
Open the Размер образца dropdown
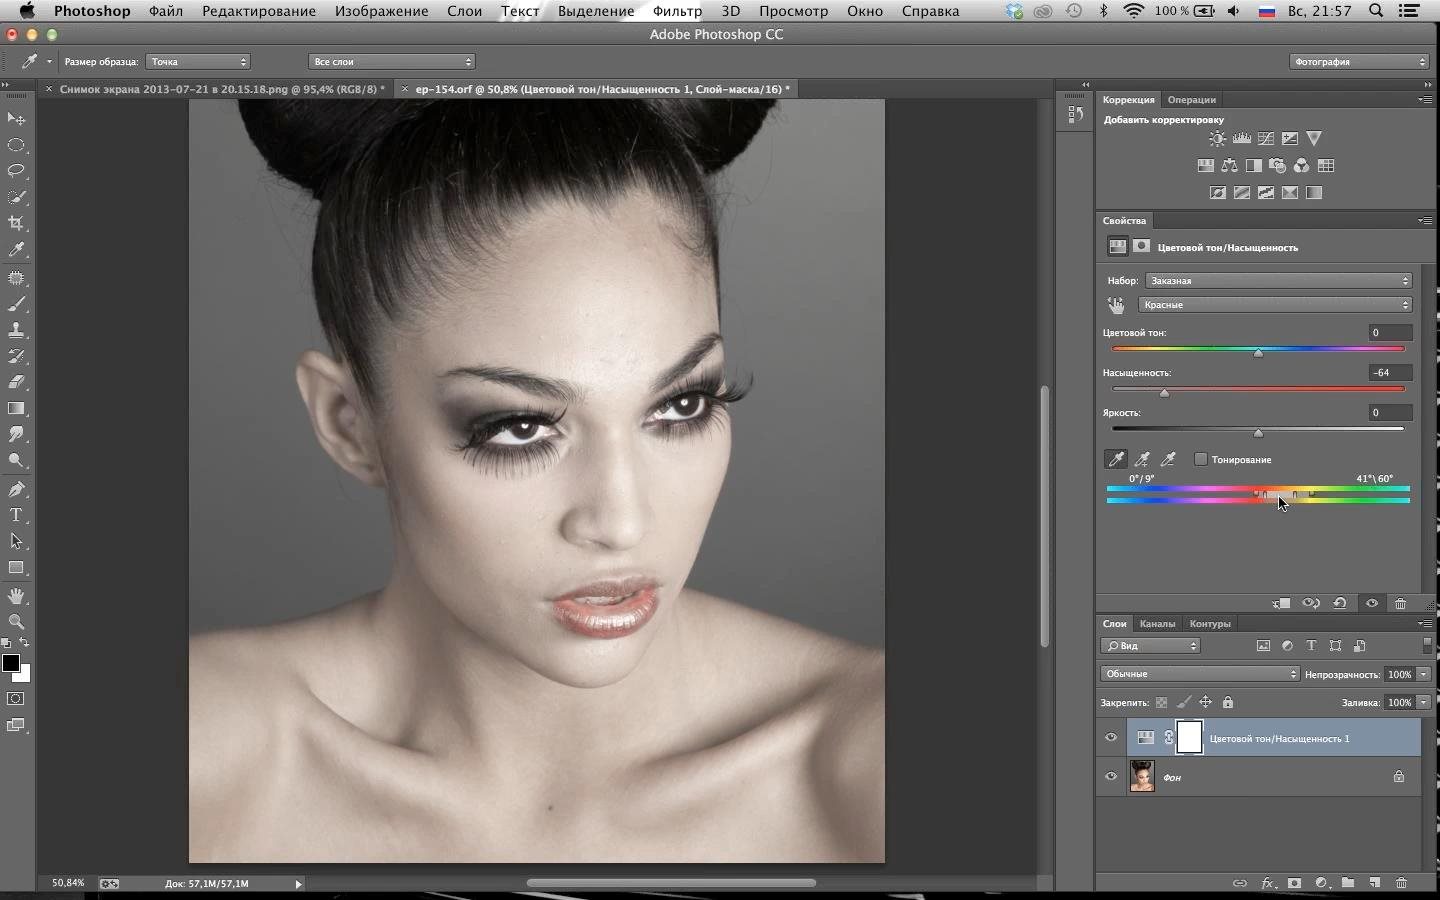198,62
